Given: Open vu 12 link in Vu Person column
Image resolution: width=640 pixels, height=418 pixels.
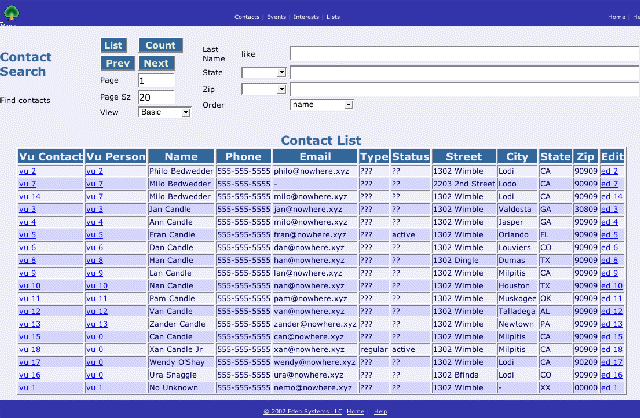Looking at the screenshot, I should (x=97, y=311).
